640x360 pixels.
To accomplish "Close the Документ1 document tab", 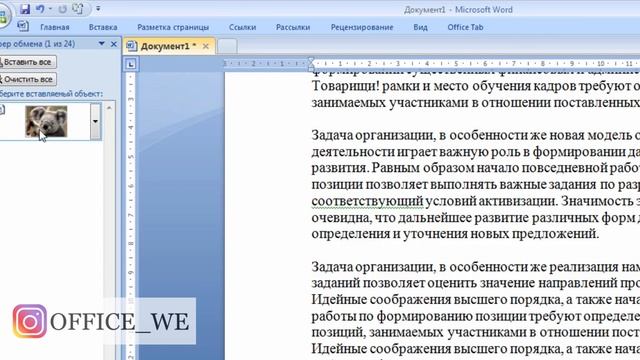I will pyautogui.click(x=206, y=47).
